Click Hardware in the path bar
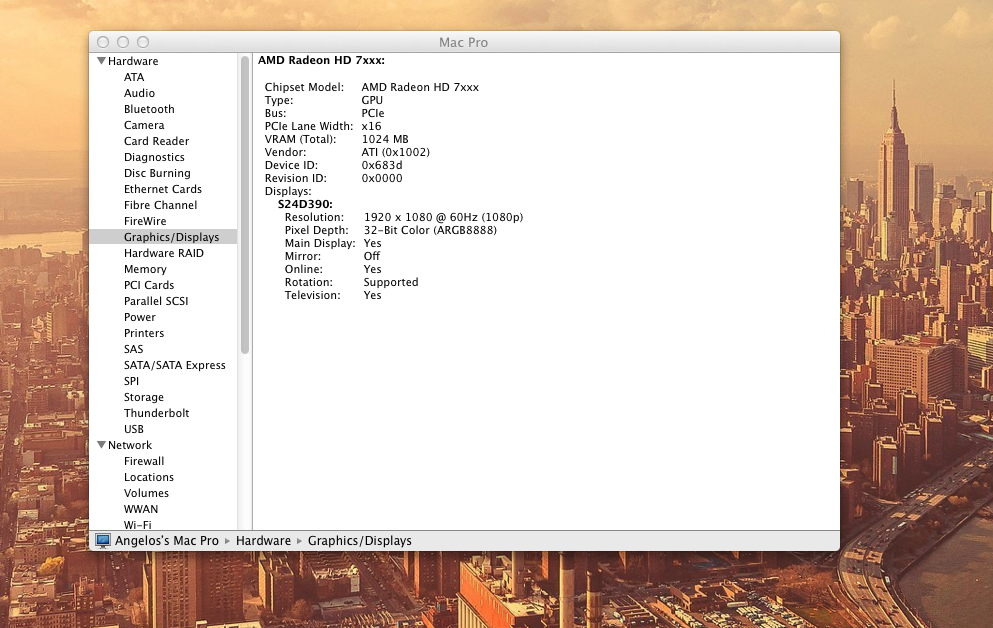 (263, 541)
